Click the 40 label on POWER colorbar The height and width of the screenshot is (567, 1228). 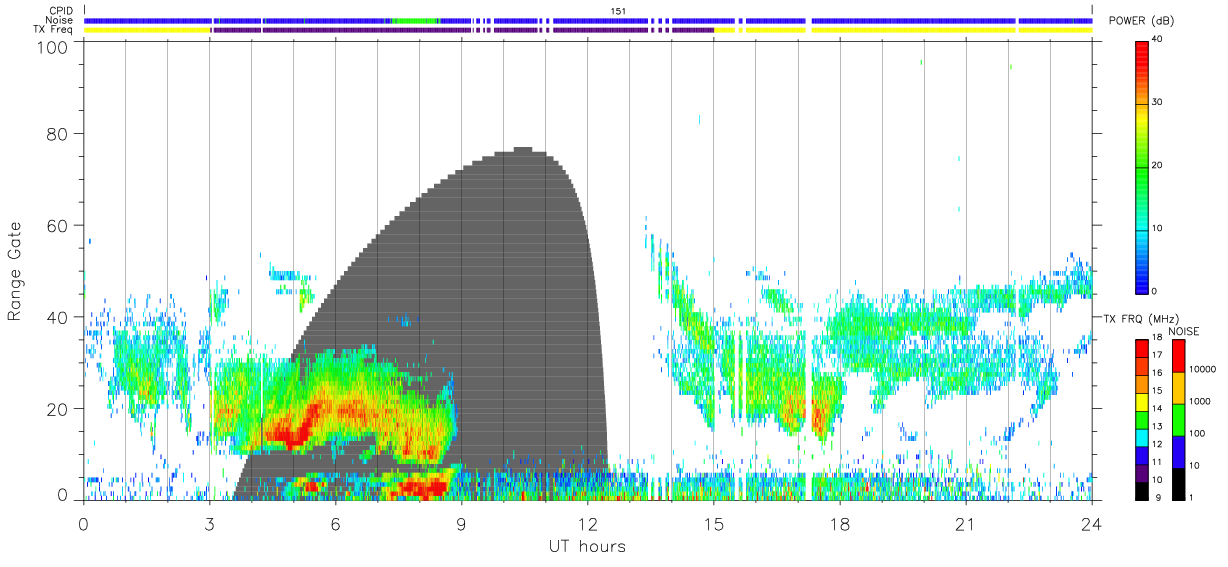point(1158,39)
